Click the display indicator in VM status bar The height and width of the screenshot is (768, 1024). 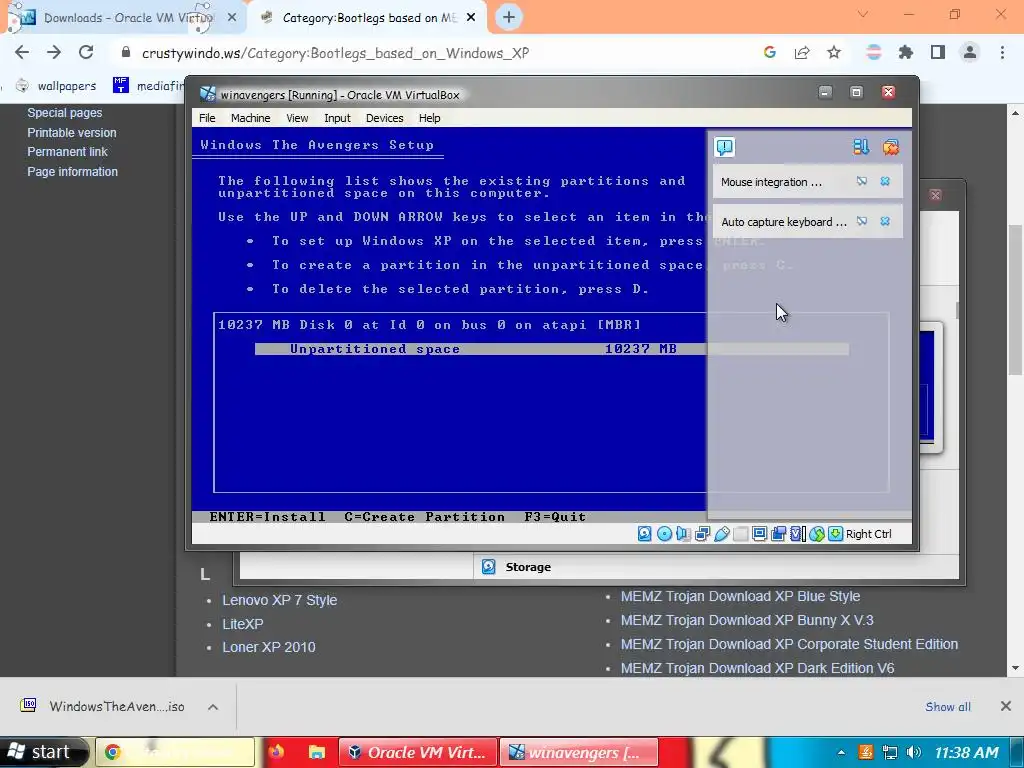759,534
